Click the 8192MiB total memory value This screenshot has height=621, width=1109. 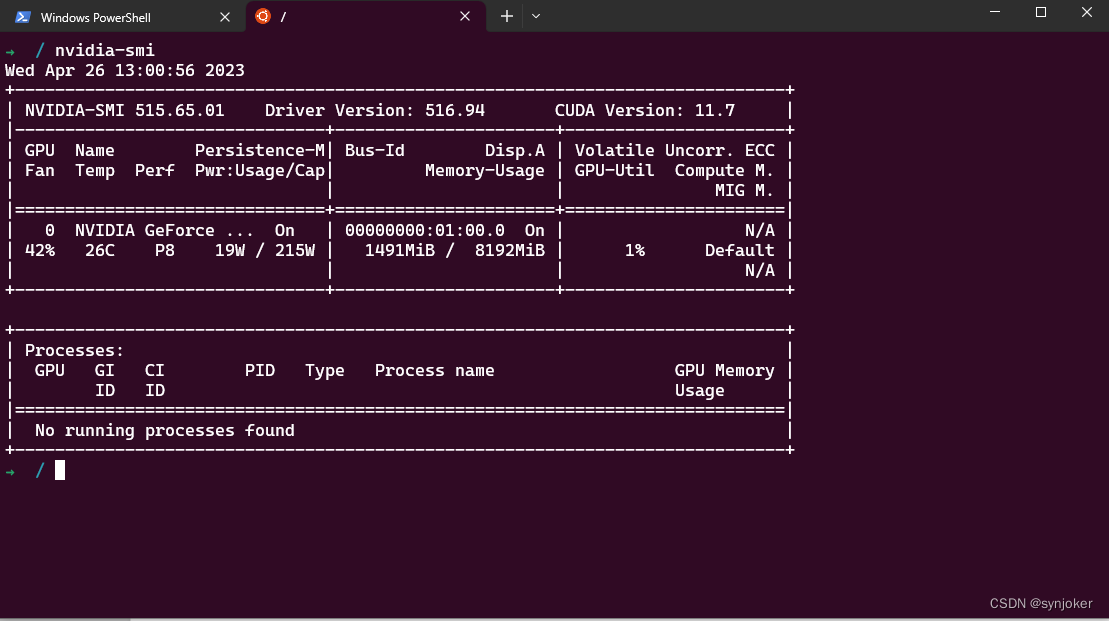(510, 250)
